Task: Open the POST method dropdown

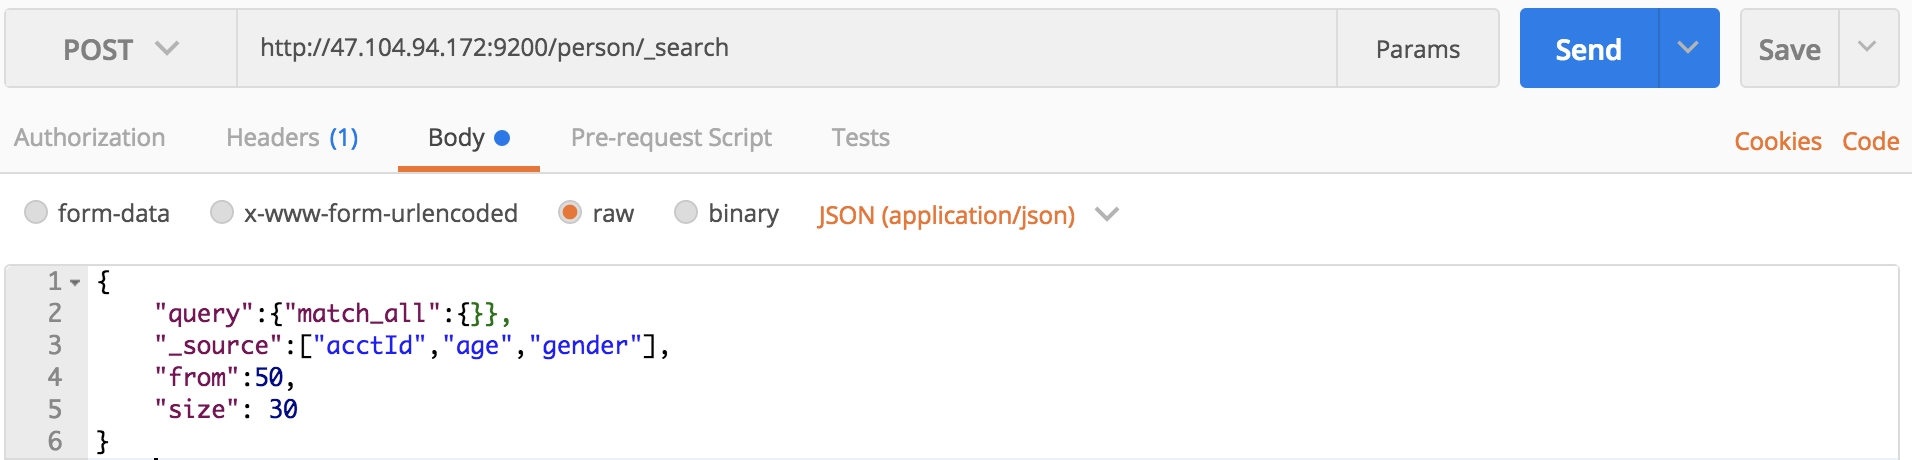Action: [121, 49]
